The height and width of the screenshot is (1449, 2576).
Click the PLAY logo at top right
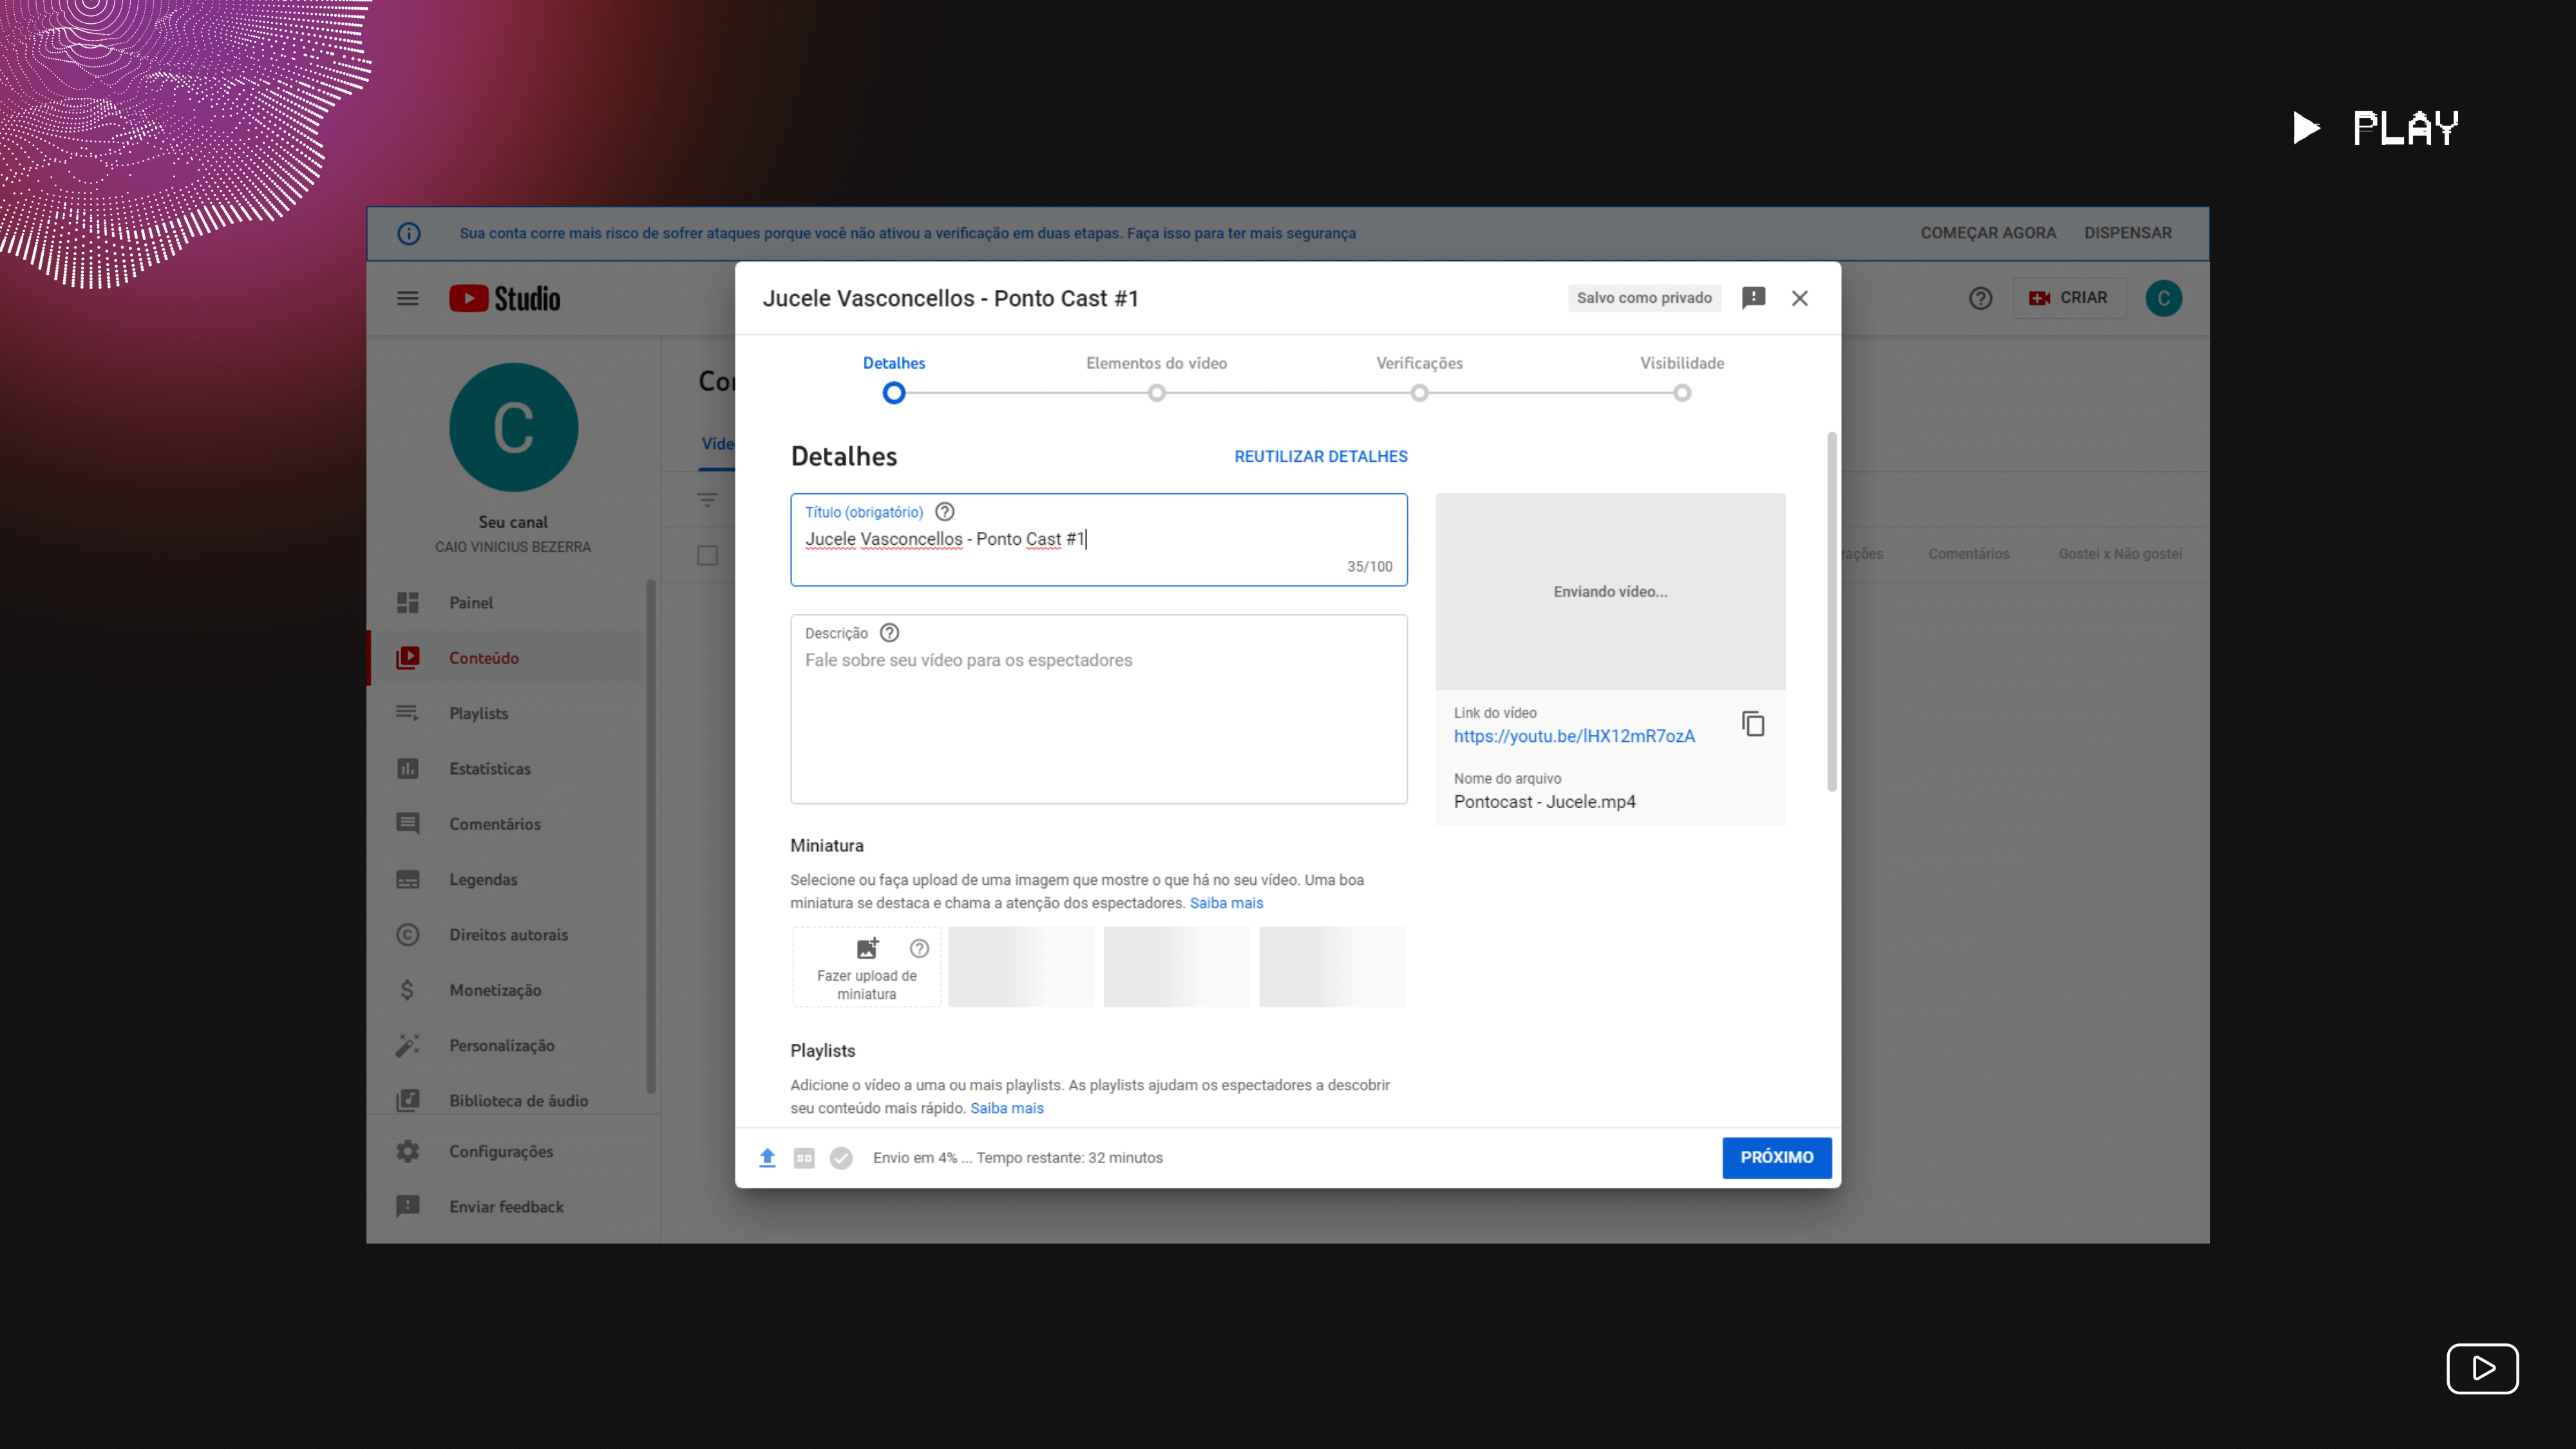tap(2375, 128)
